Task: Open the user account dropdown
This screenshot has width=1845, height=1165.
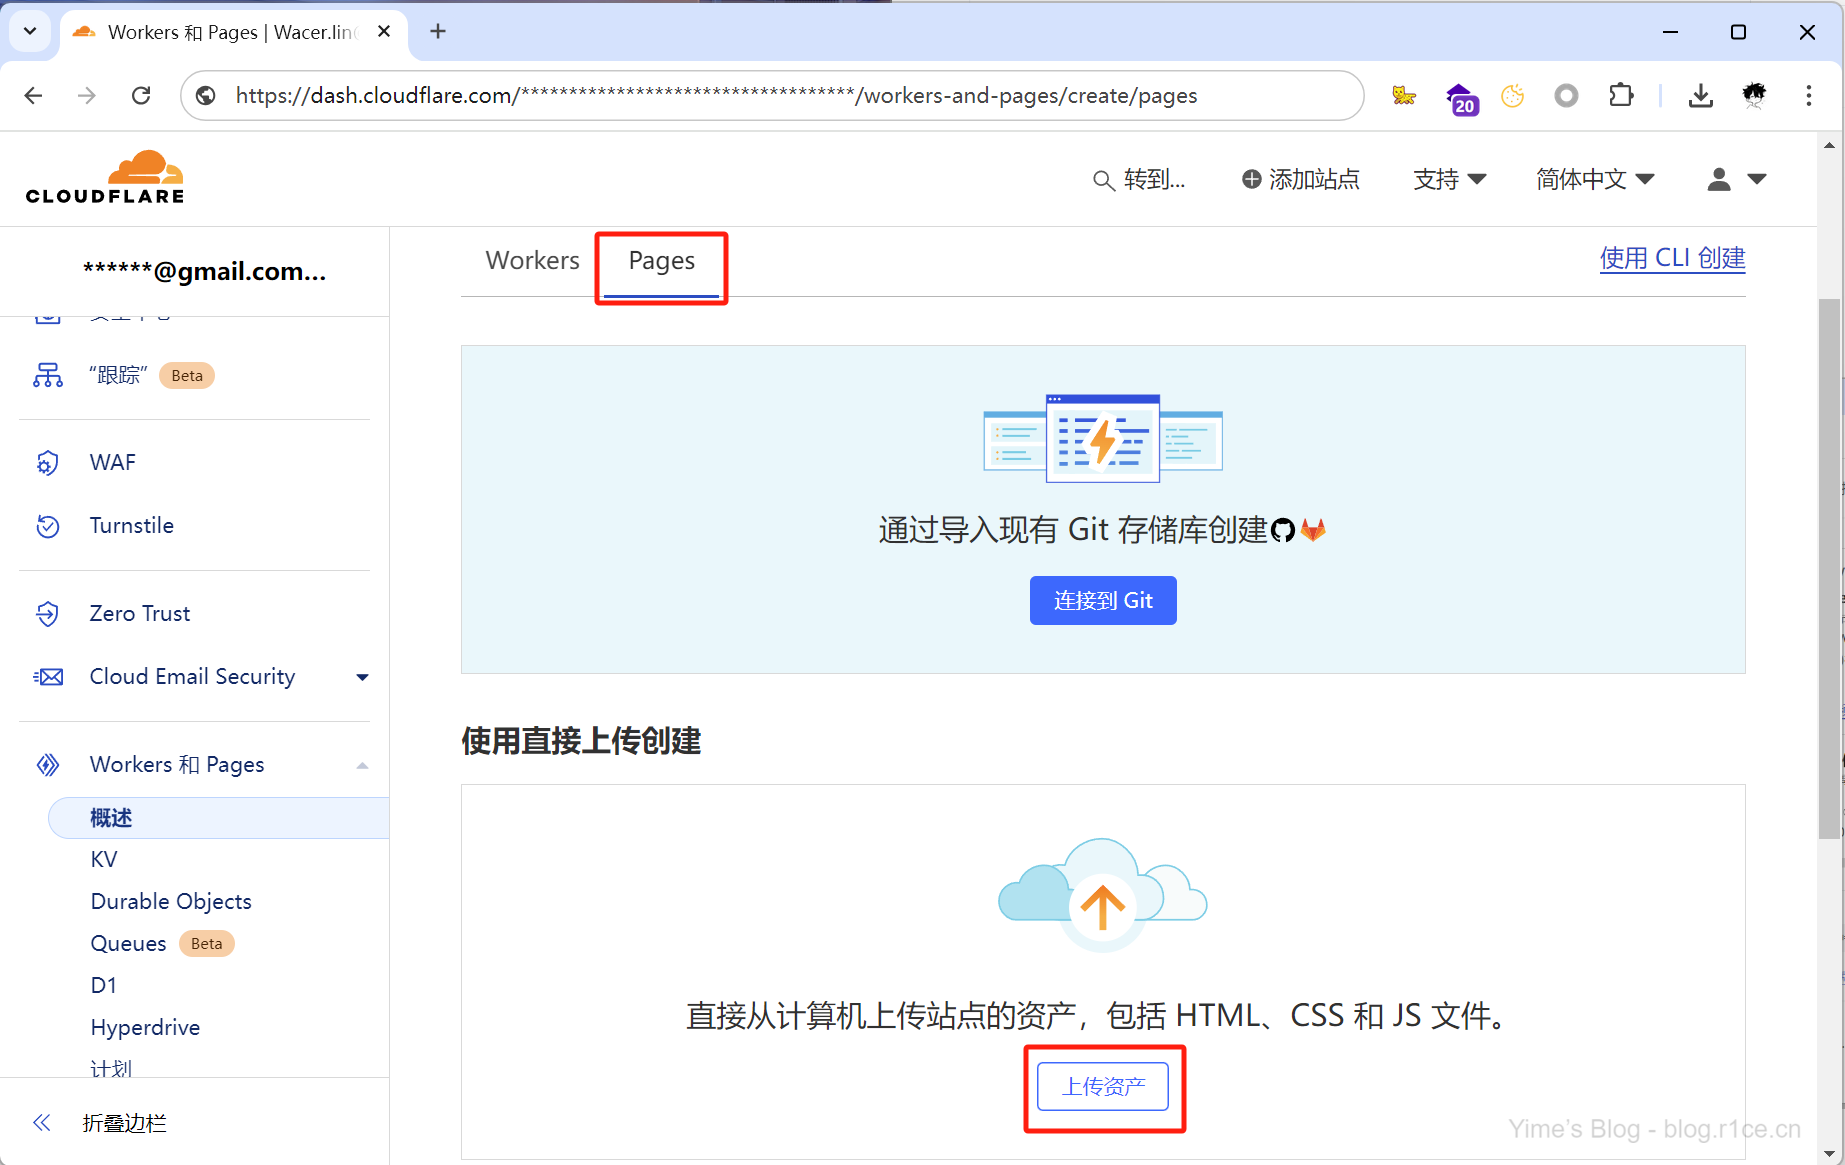Action: click(1736, 179)
